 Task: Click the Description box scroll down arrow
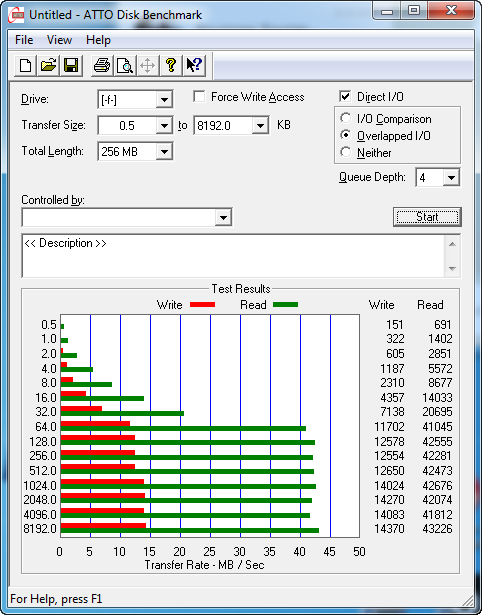452,269
